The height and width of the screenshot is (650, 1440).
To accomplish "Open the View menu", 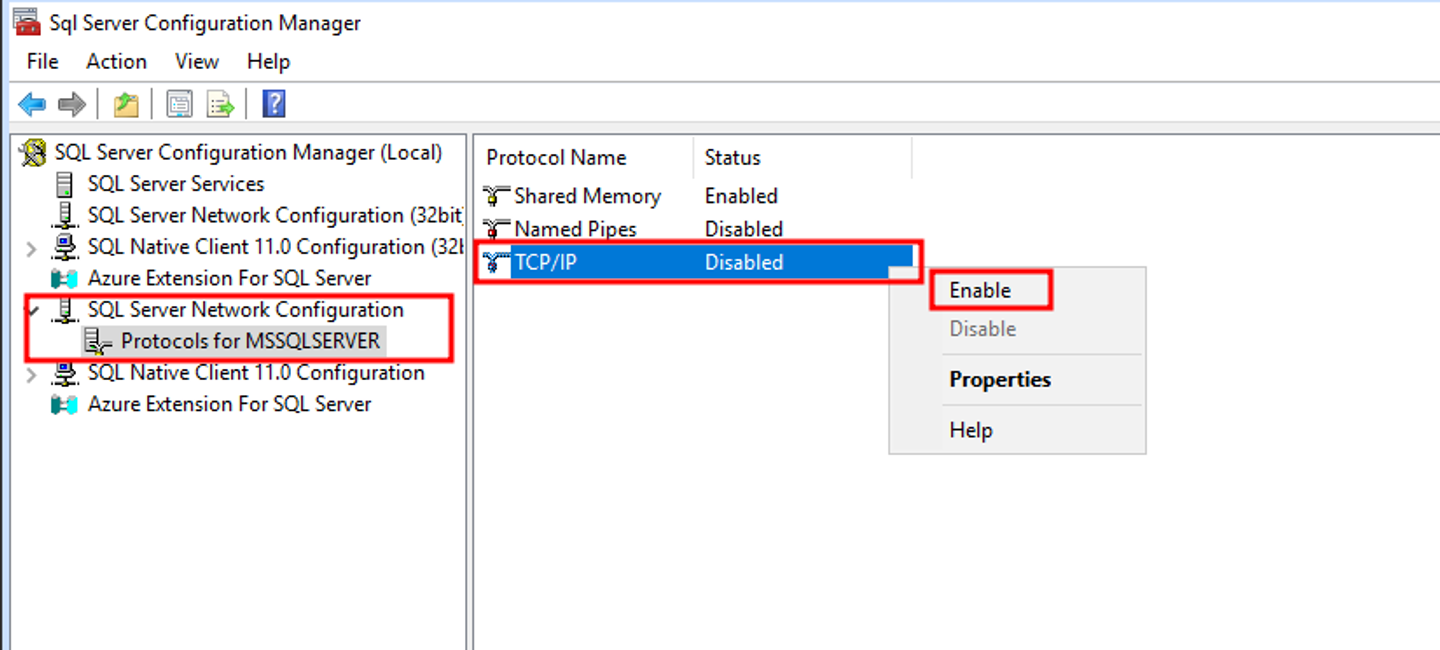I will pyautogui.click(x=197, y=62).
